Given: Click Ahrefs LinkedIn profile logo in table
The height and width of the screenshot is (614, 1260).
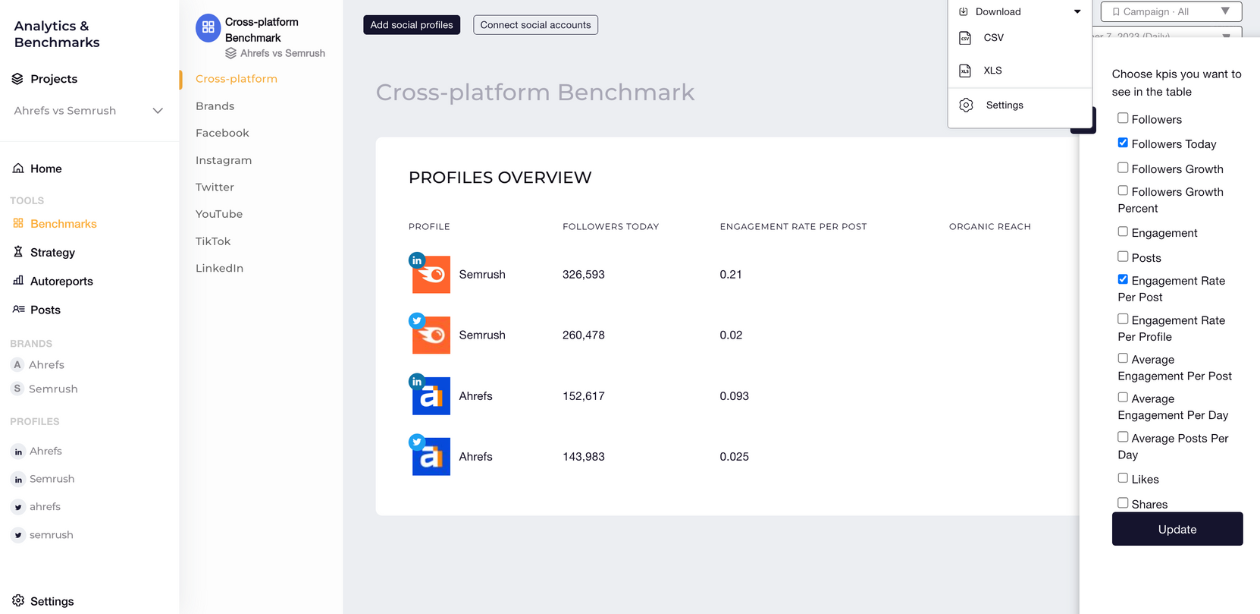Looking at the screenshot, I should point(431,396).
